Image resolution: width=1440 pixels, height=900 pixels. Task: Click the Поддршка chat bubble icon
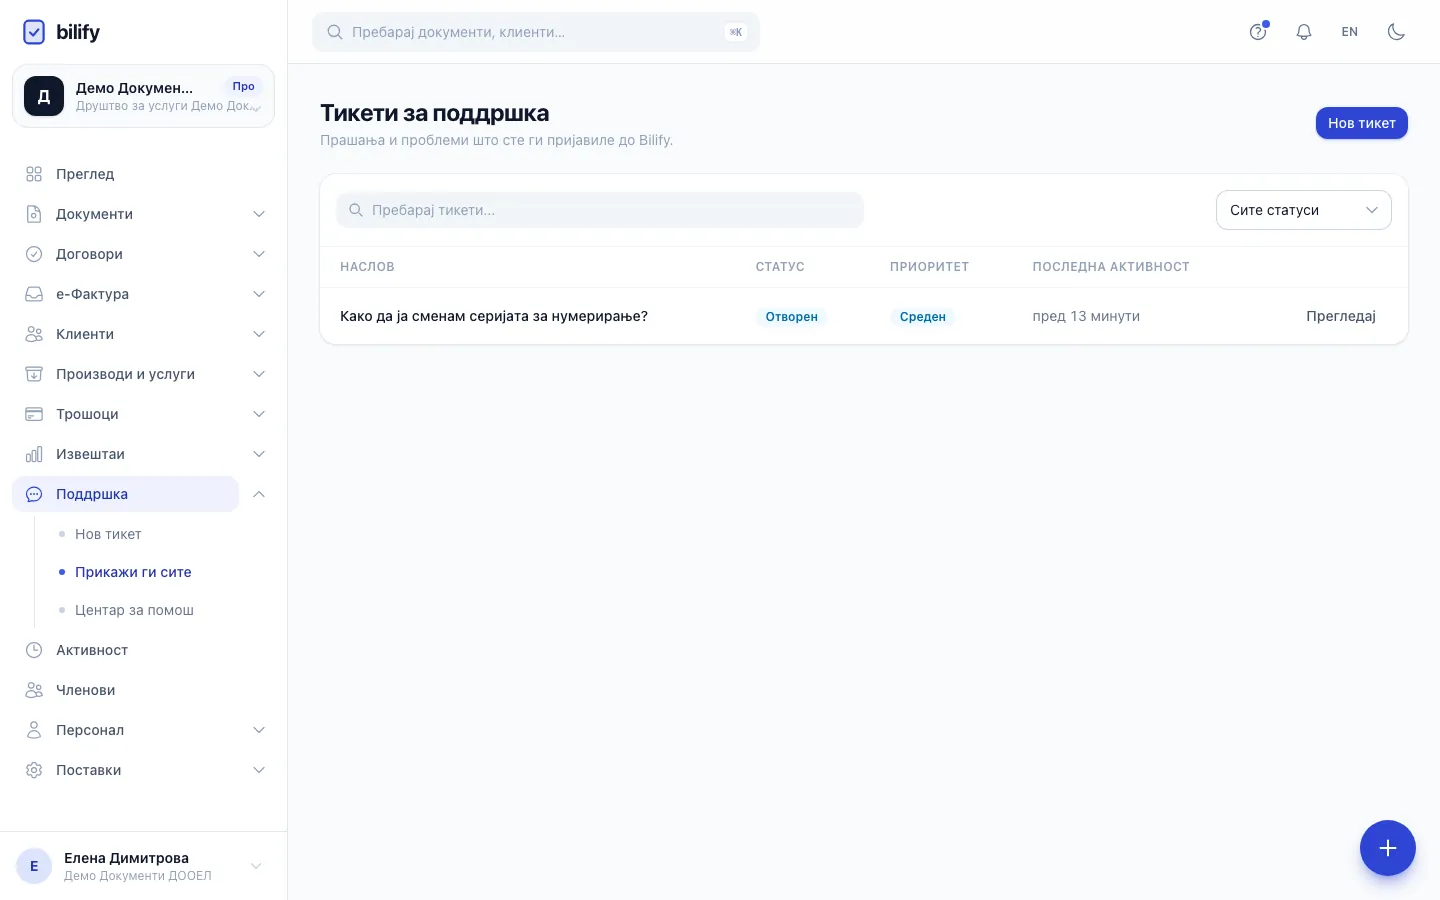[x=34, y=494]
